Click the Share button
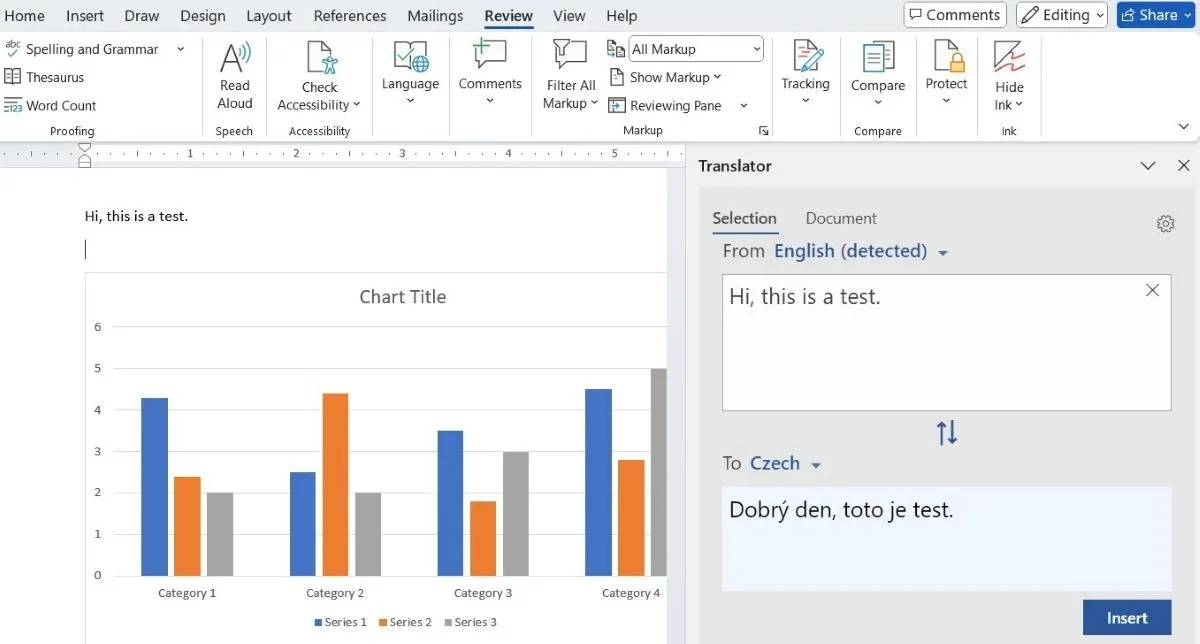The image size is (1200, 644). pos(1155,15)
